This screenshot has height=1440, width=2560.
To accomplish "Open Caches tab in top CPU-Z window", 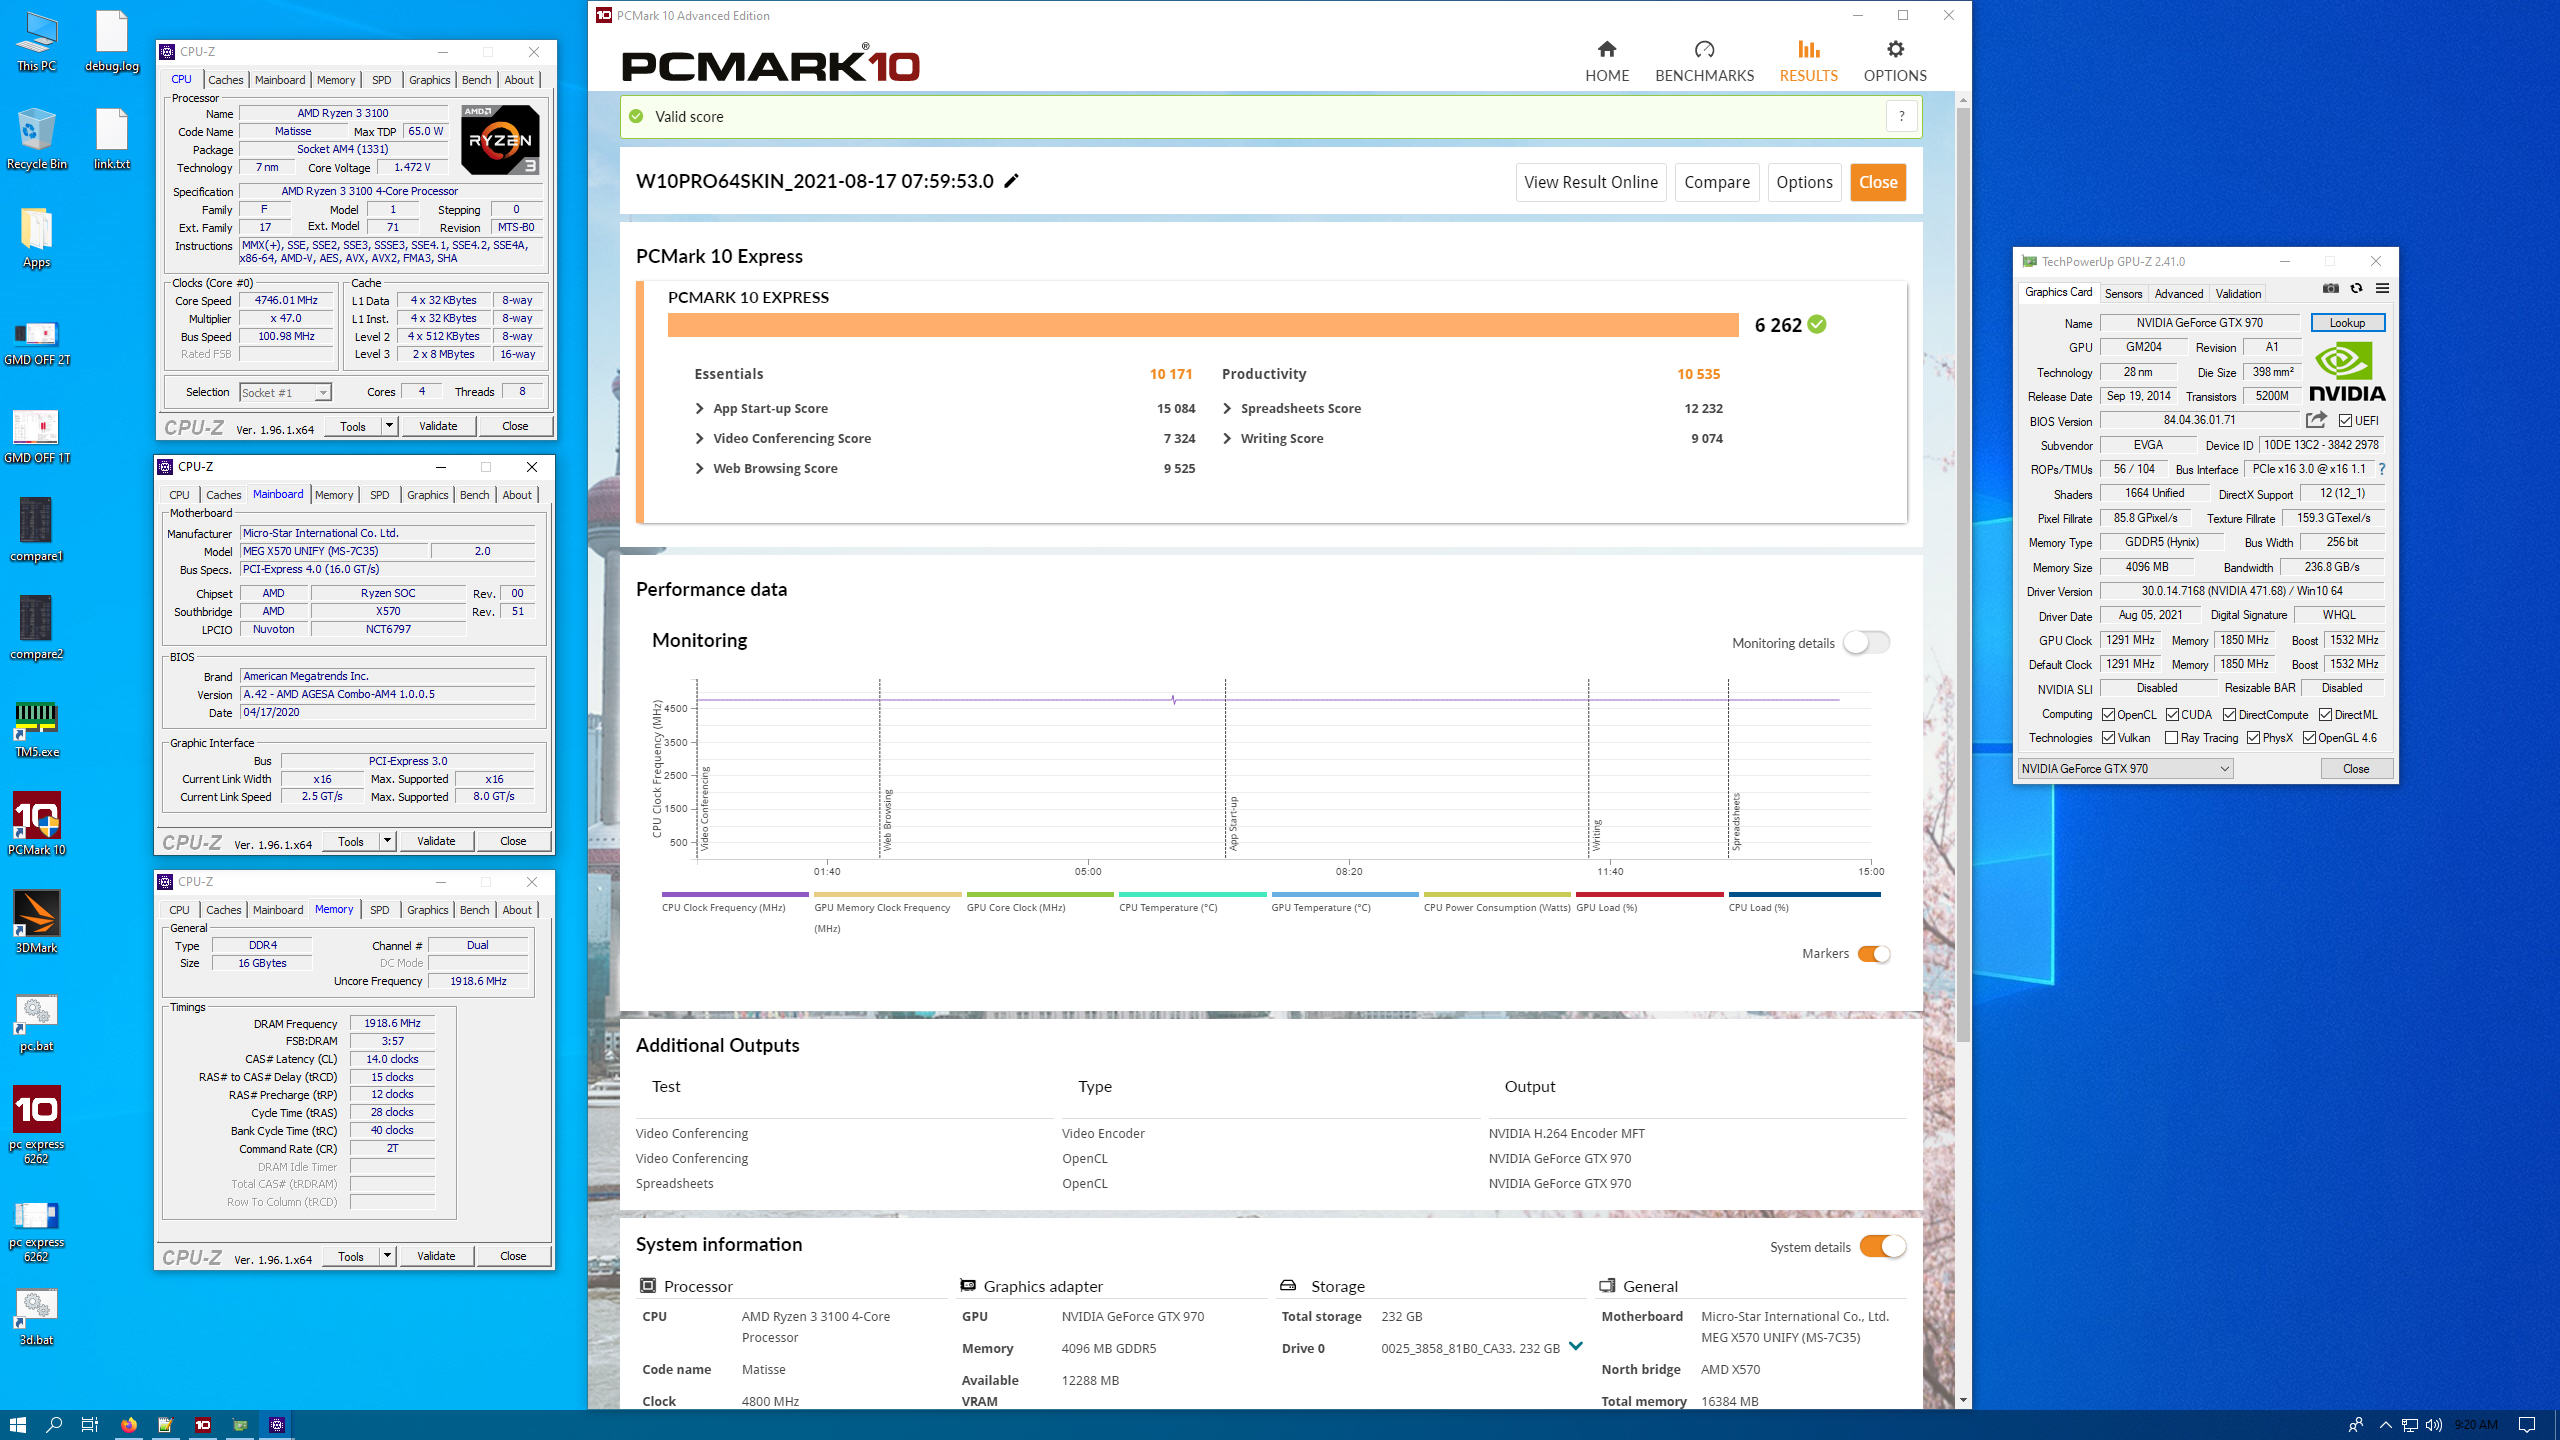I will tap(225, 80).
